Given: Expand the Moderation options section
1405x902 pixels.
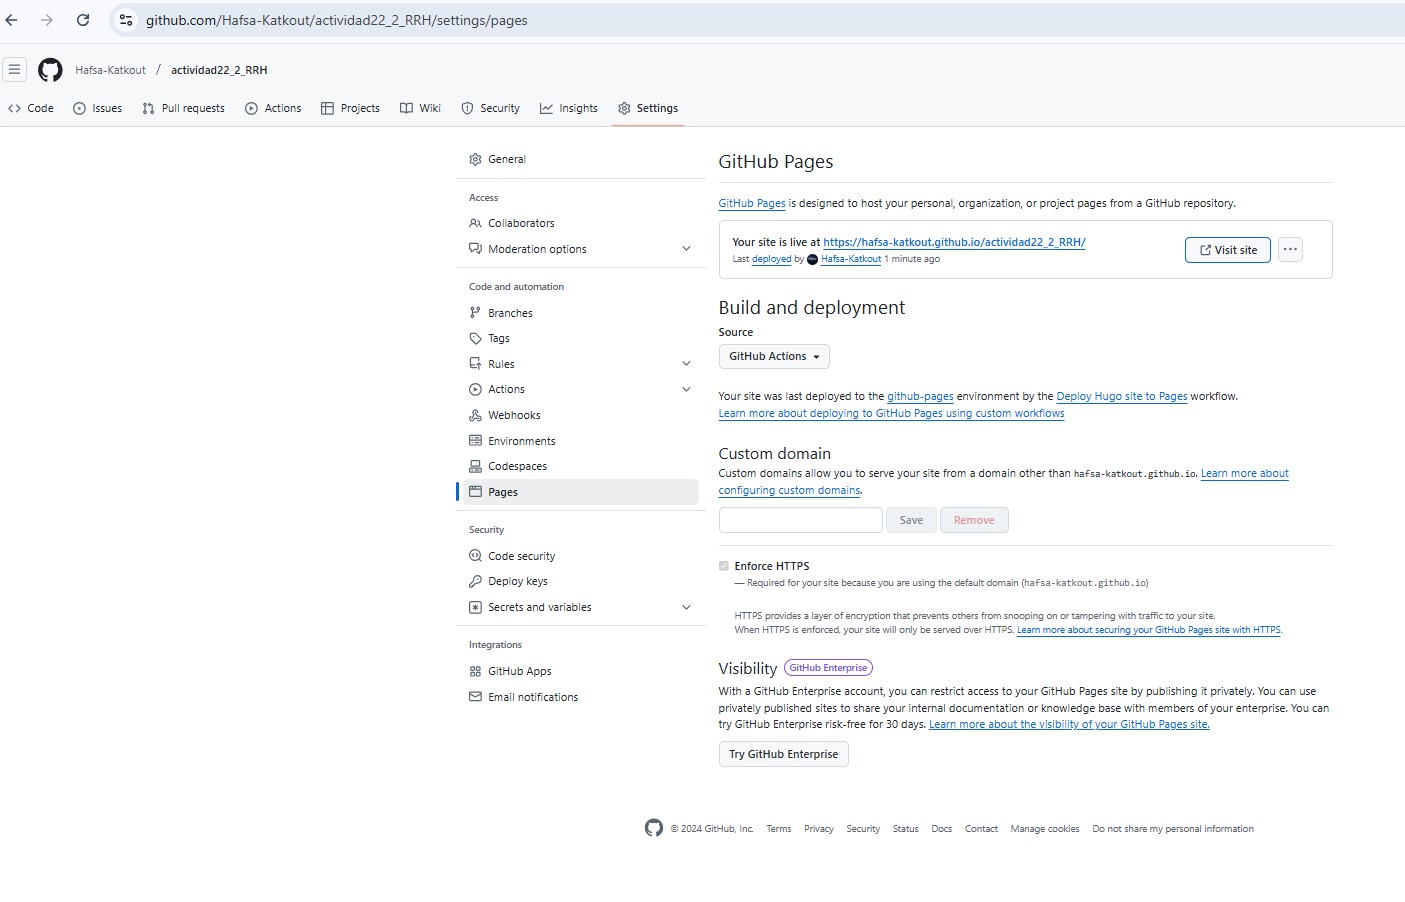Looking at the screenshot, I should [687, 248].
